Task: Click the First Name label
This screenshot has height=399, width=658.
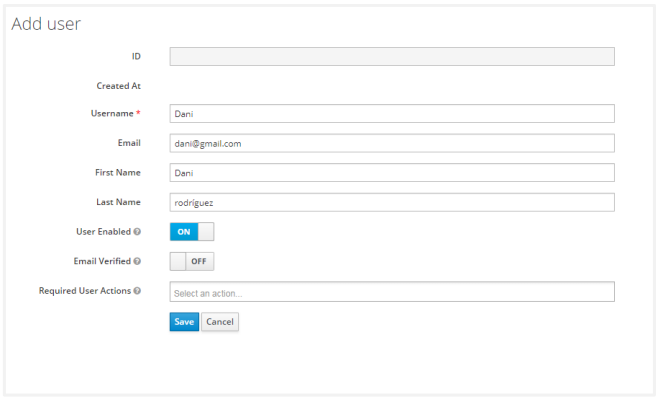Action: pyautogui.click(x=118, y=172)
